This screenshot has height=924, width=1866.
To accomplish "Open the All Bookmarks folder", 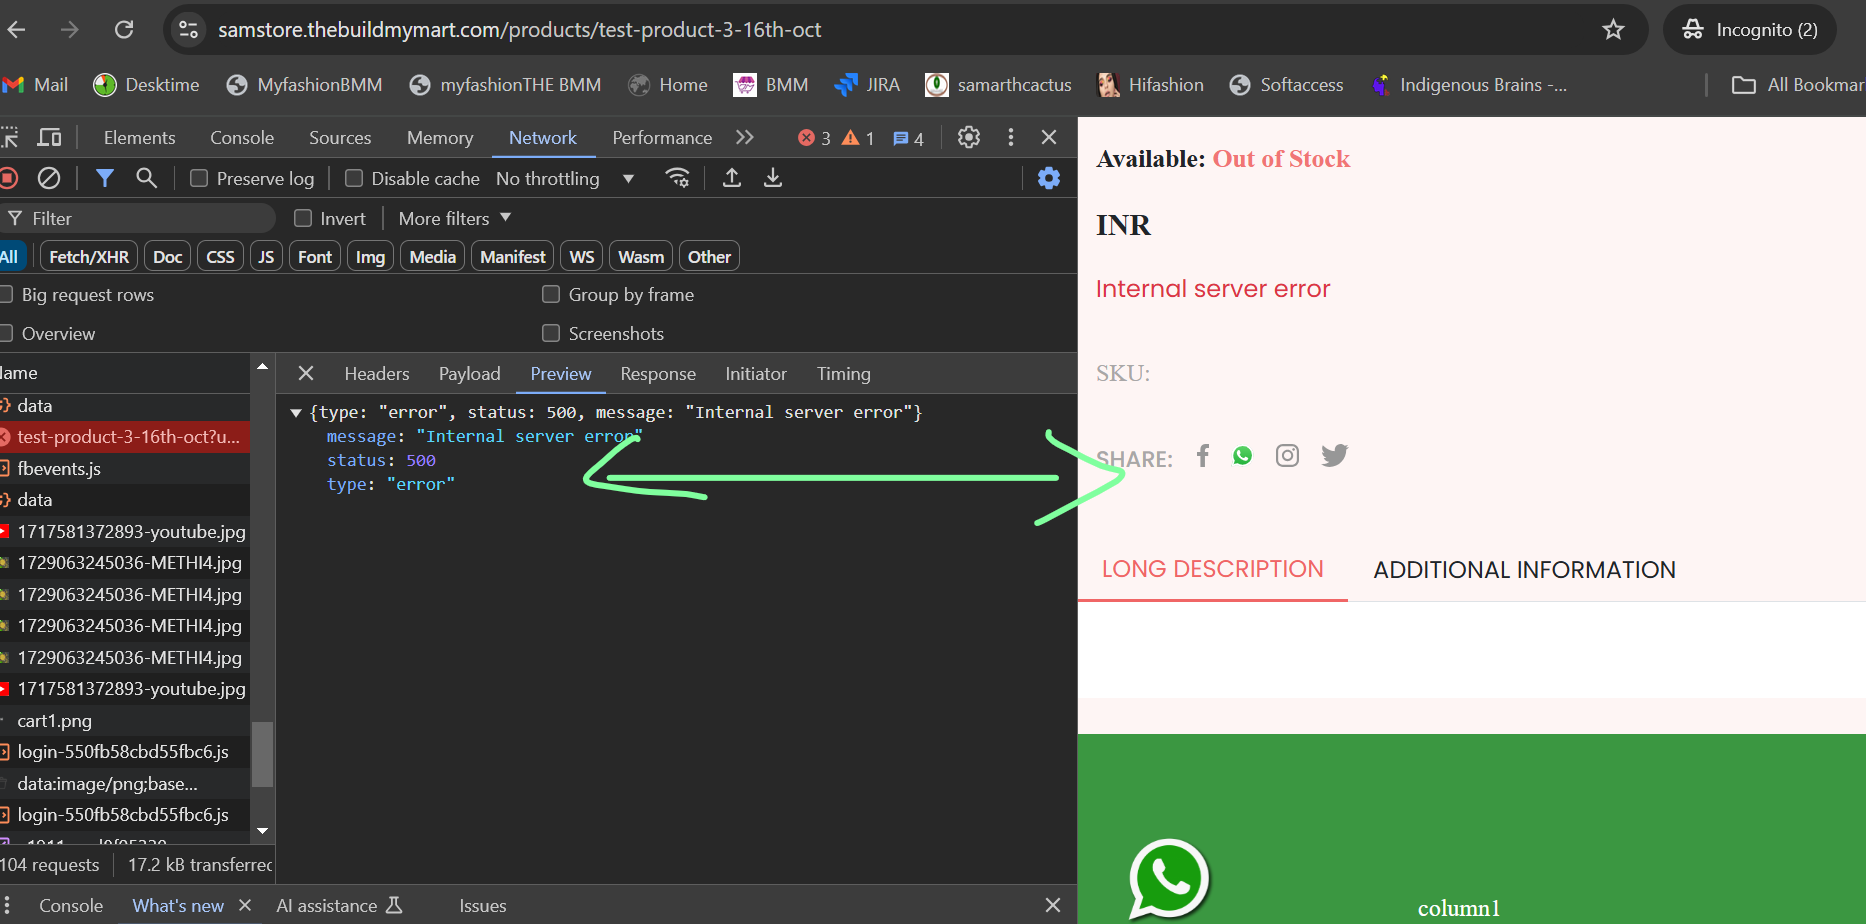I will (x=1798, y=85).
